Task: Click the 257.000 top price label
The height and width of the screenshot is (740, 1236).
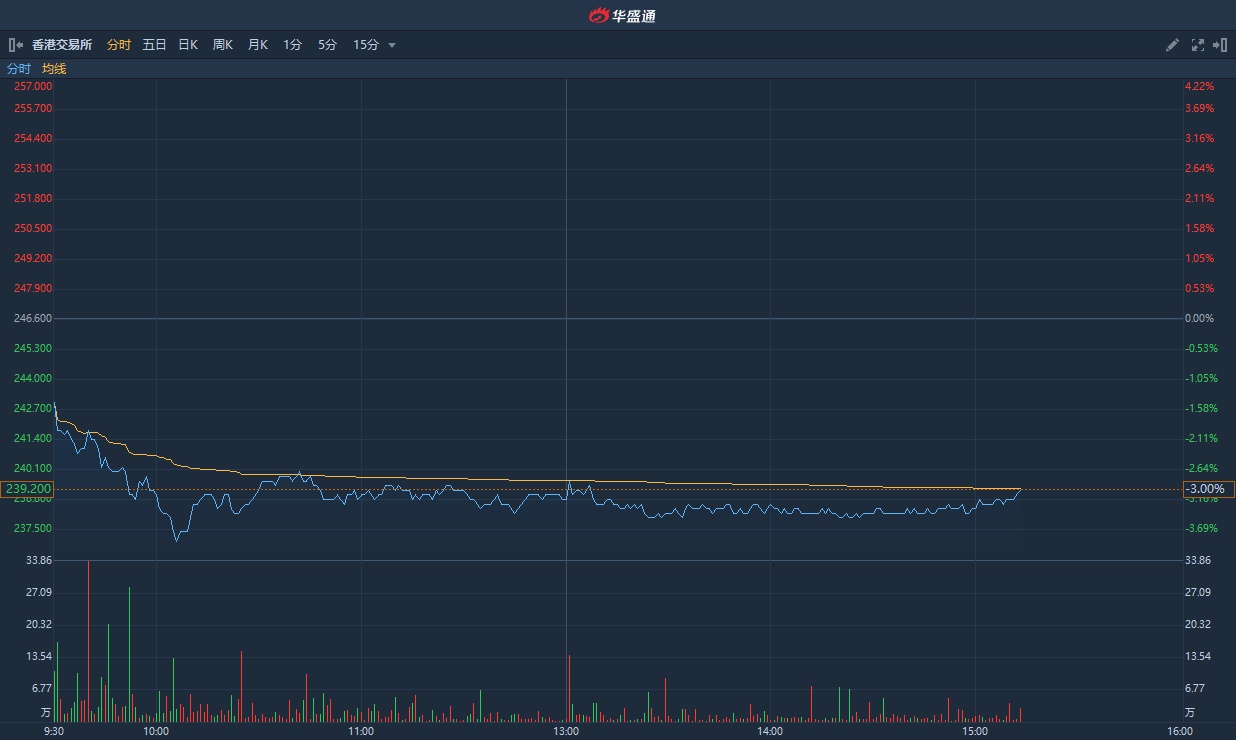Action: [x=33, y=86]
